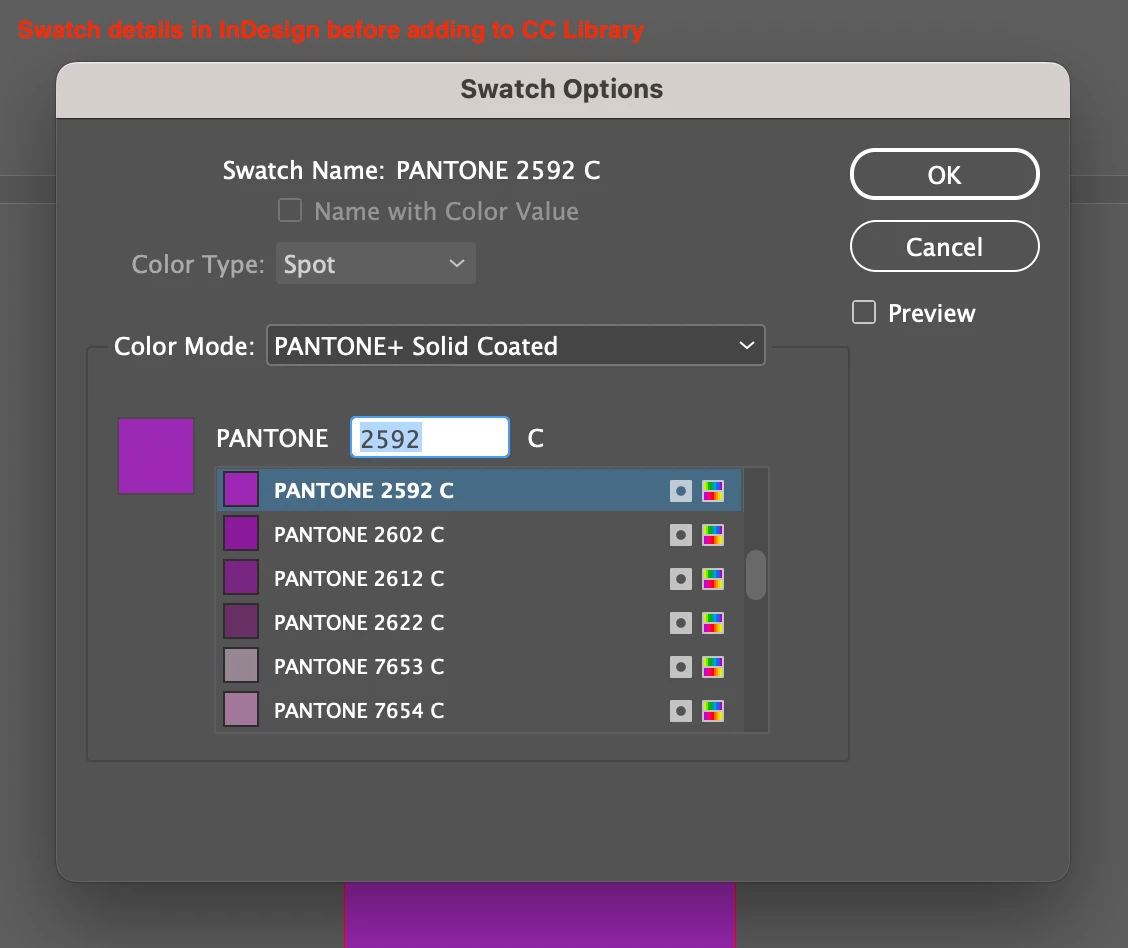Click color mode icon for PANTONE 2592 C
Screen dimensions: 1128x948
(x=713, y=491)
